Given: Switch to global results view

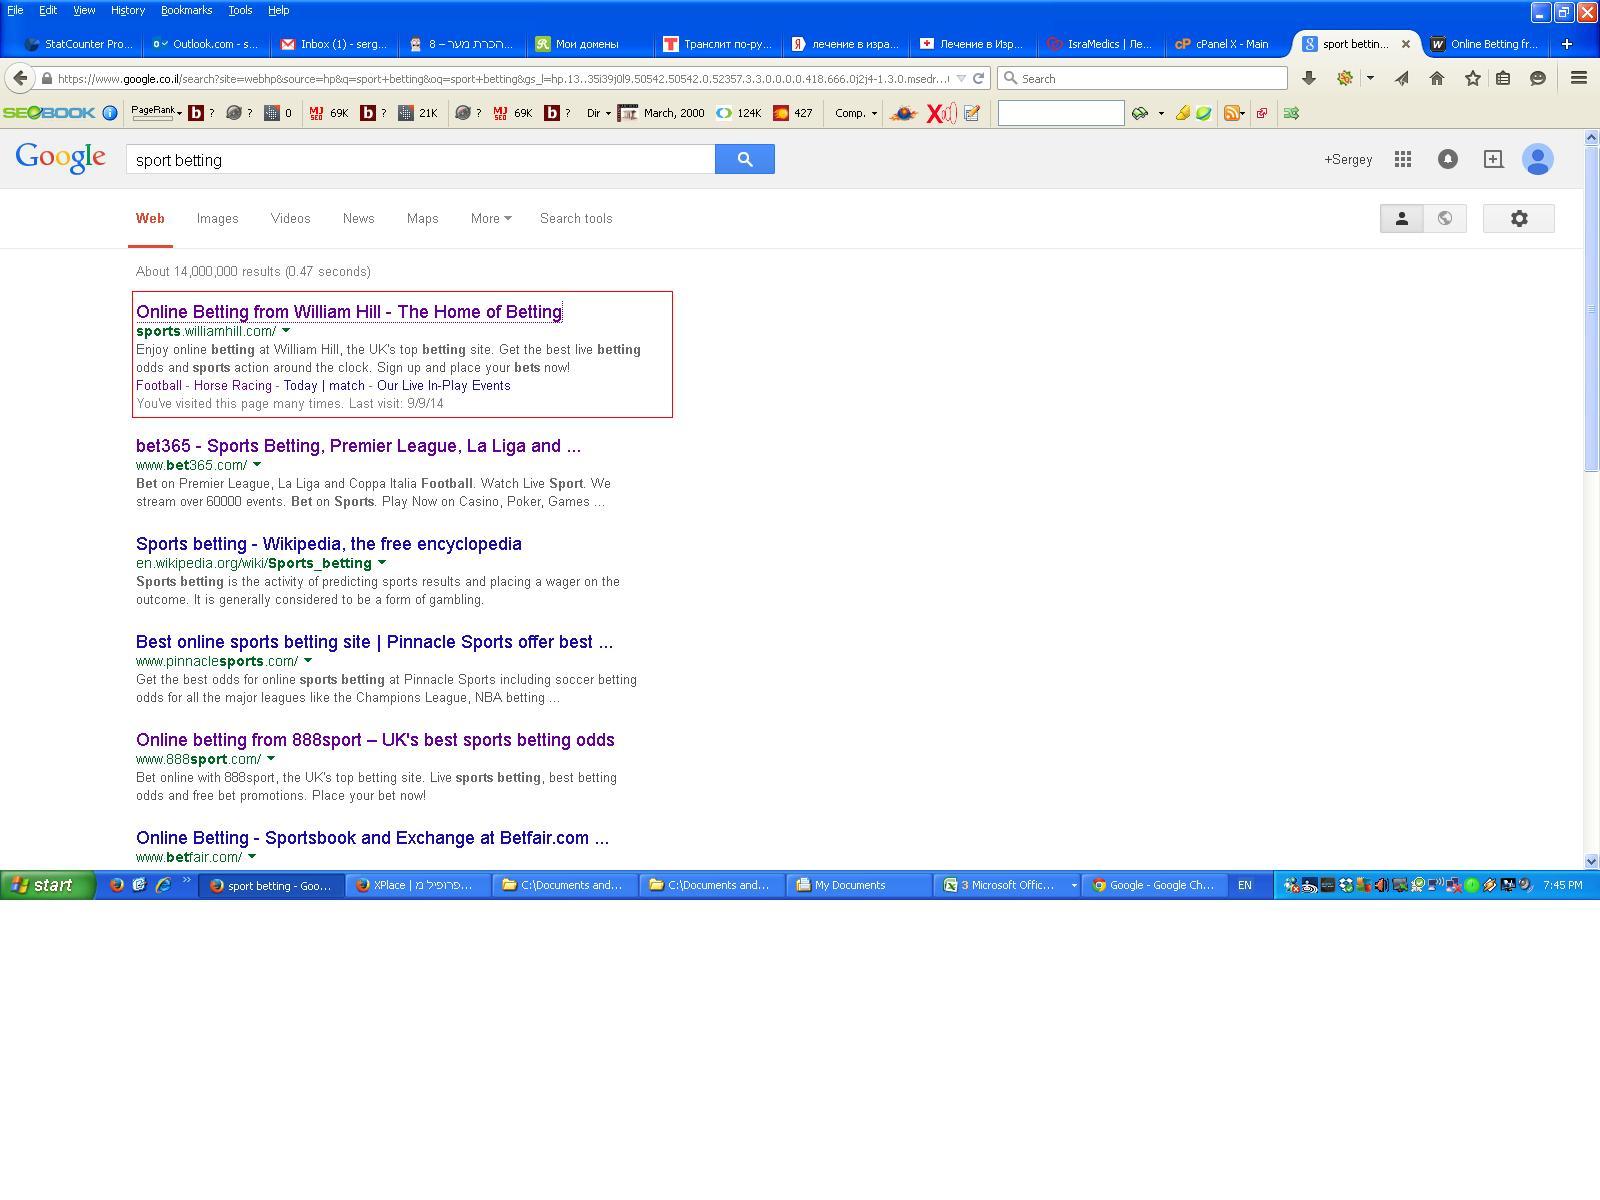Looking at the screenshot, I should click(x=1445, y=218).
